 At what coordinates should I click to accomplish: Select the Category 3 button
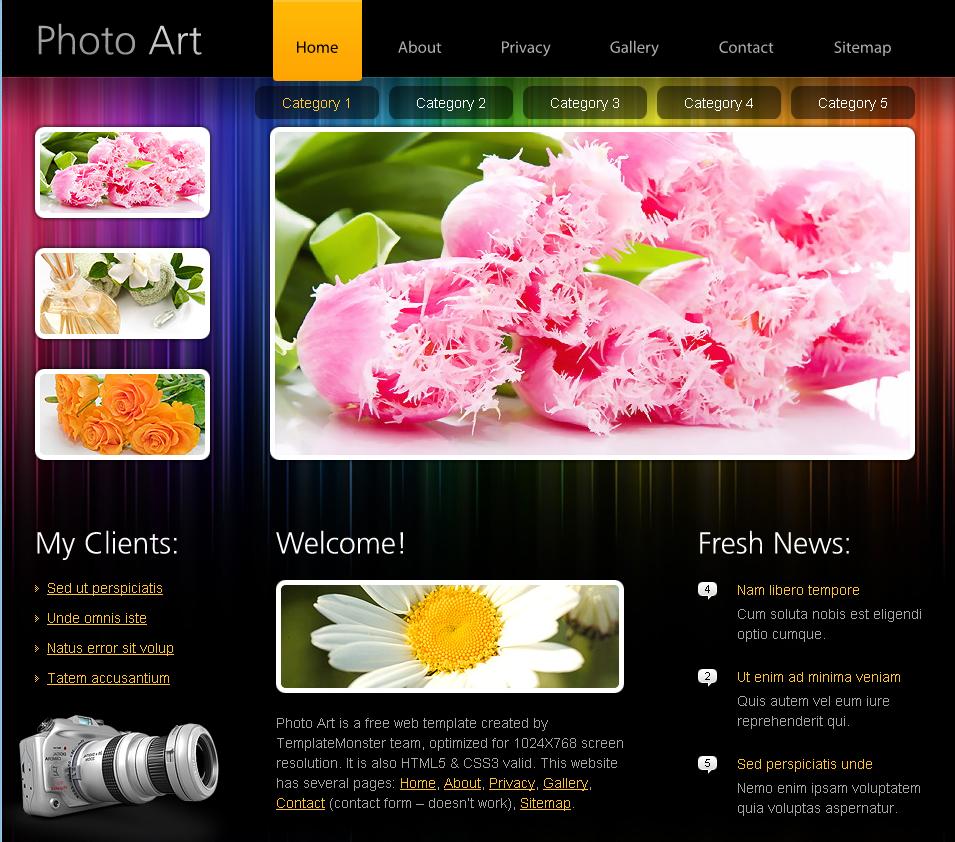[x=585, y=103]
